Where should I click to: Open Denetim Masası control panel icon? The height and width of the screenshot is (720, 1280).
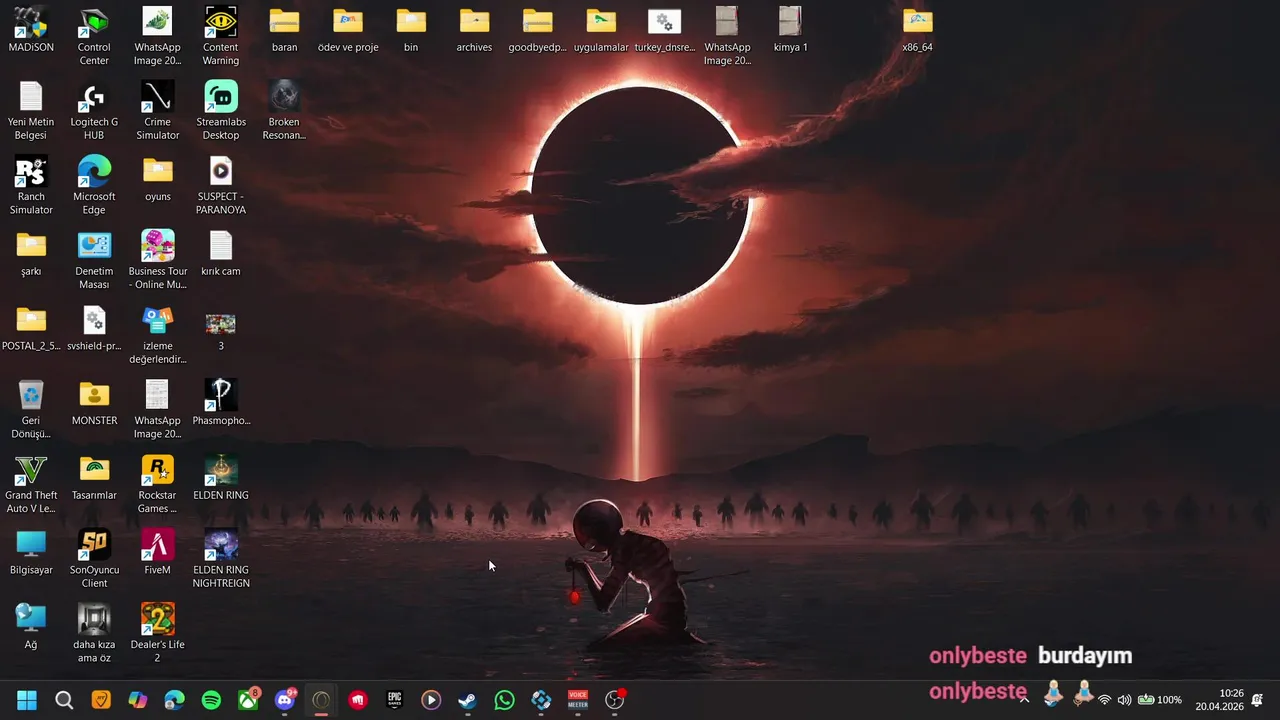point(94,262)
